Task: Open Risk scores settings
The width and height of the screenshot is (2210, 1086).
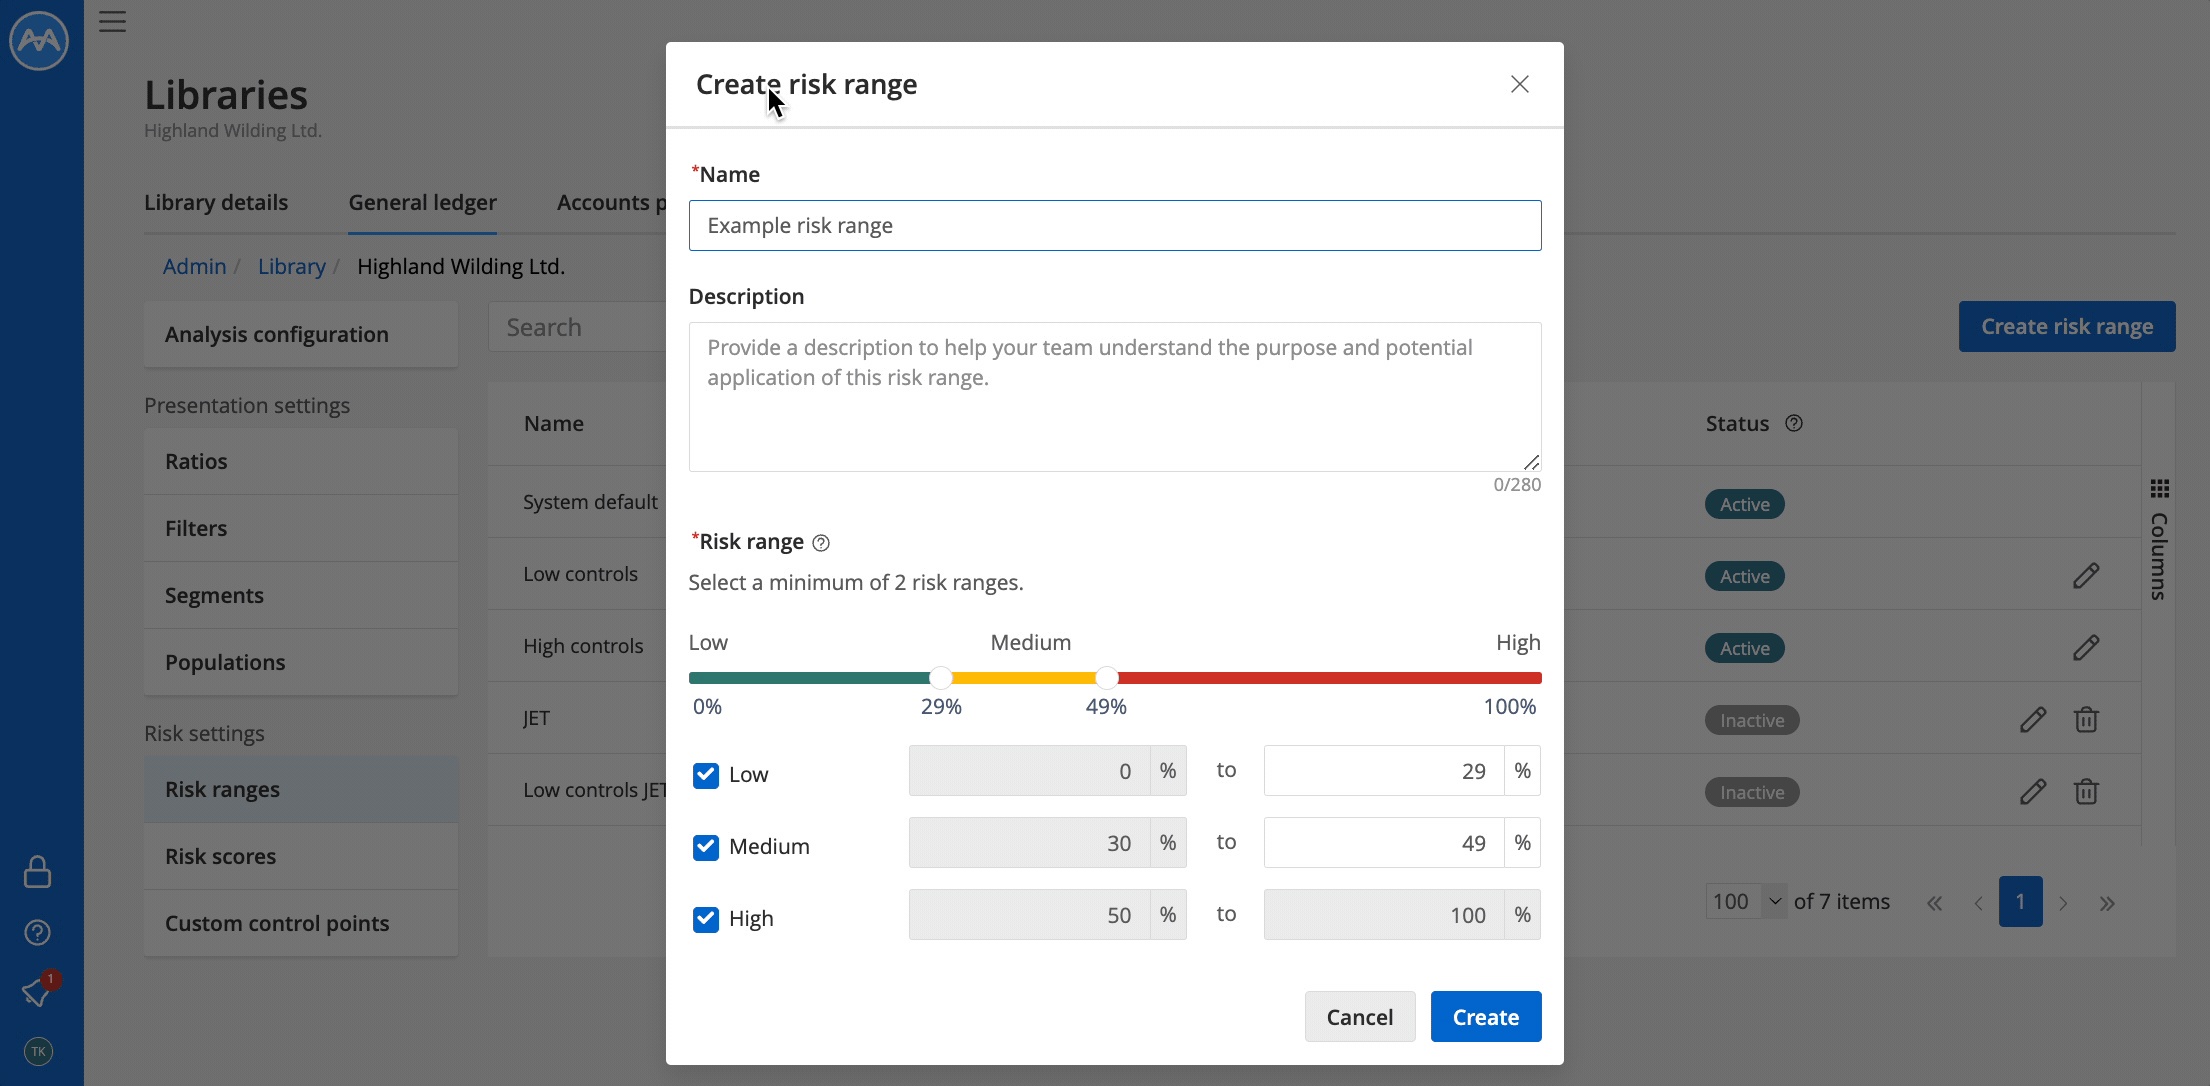Action: point(301,856)
